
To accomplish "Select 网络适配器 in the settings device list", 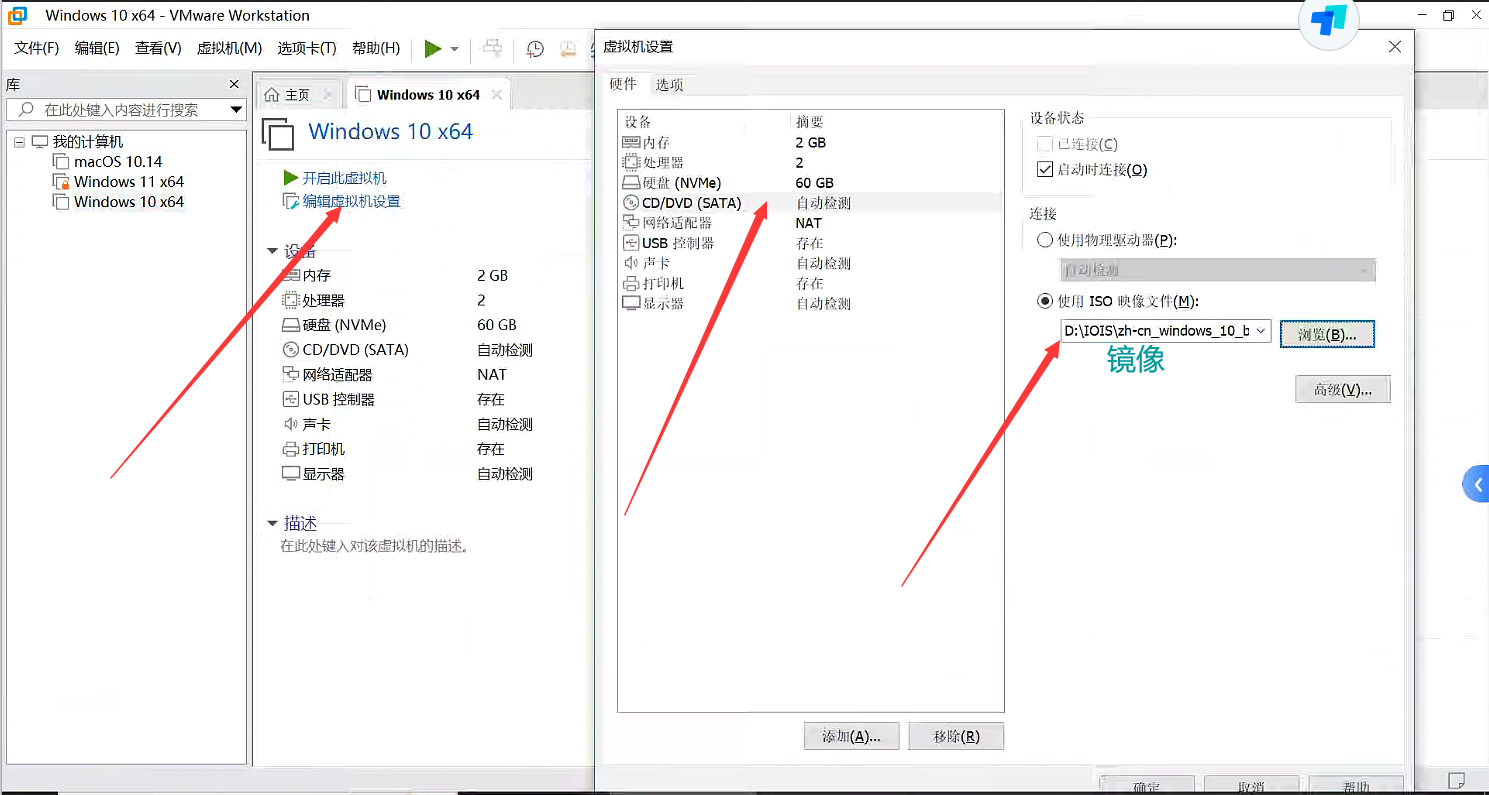I will point(676,223).
